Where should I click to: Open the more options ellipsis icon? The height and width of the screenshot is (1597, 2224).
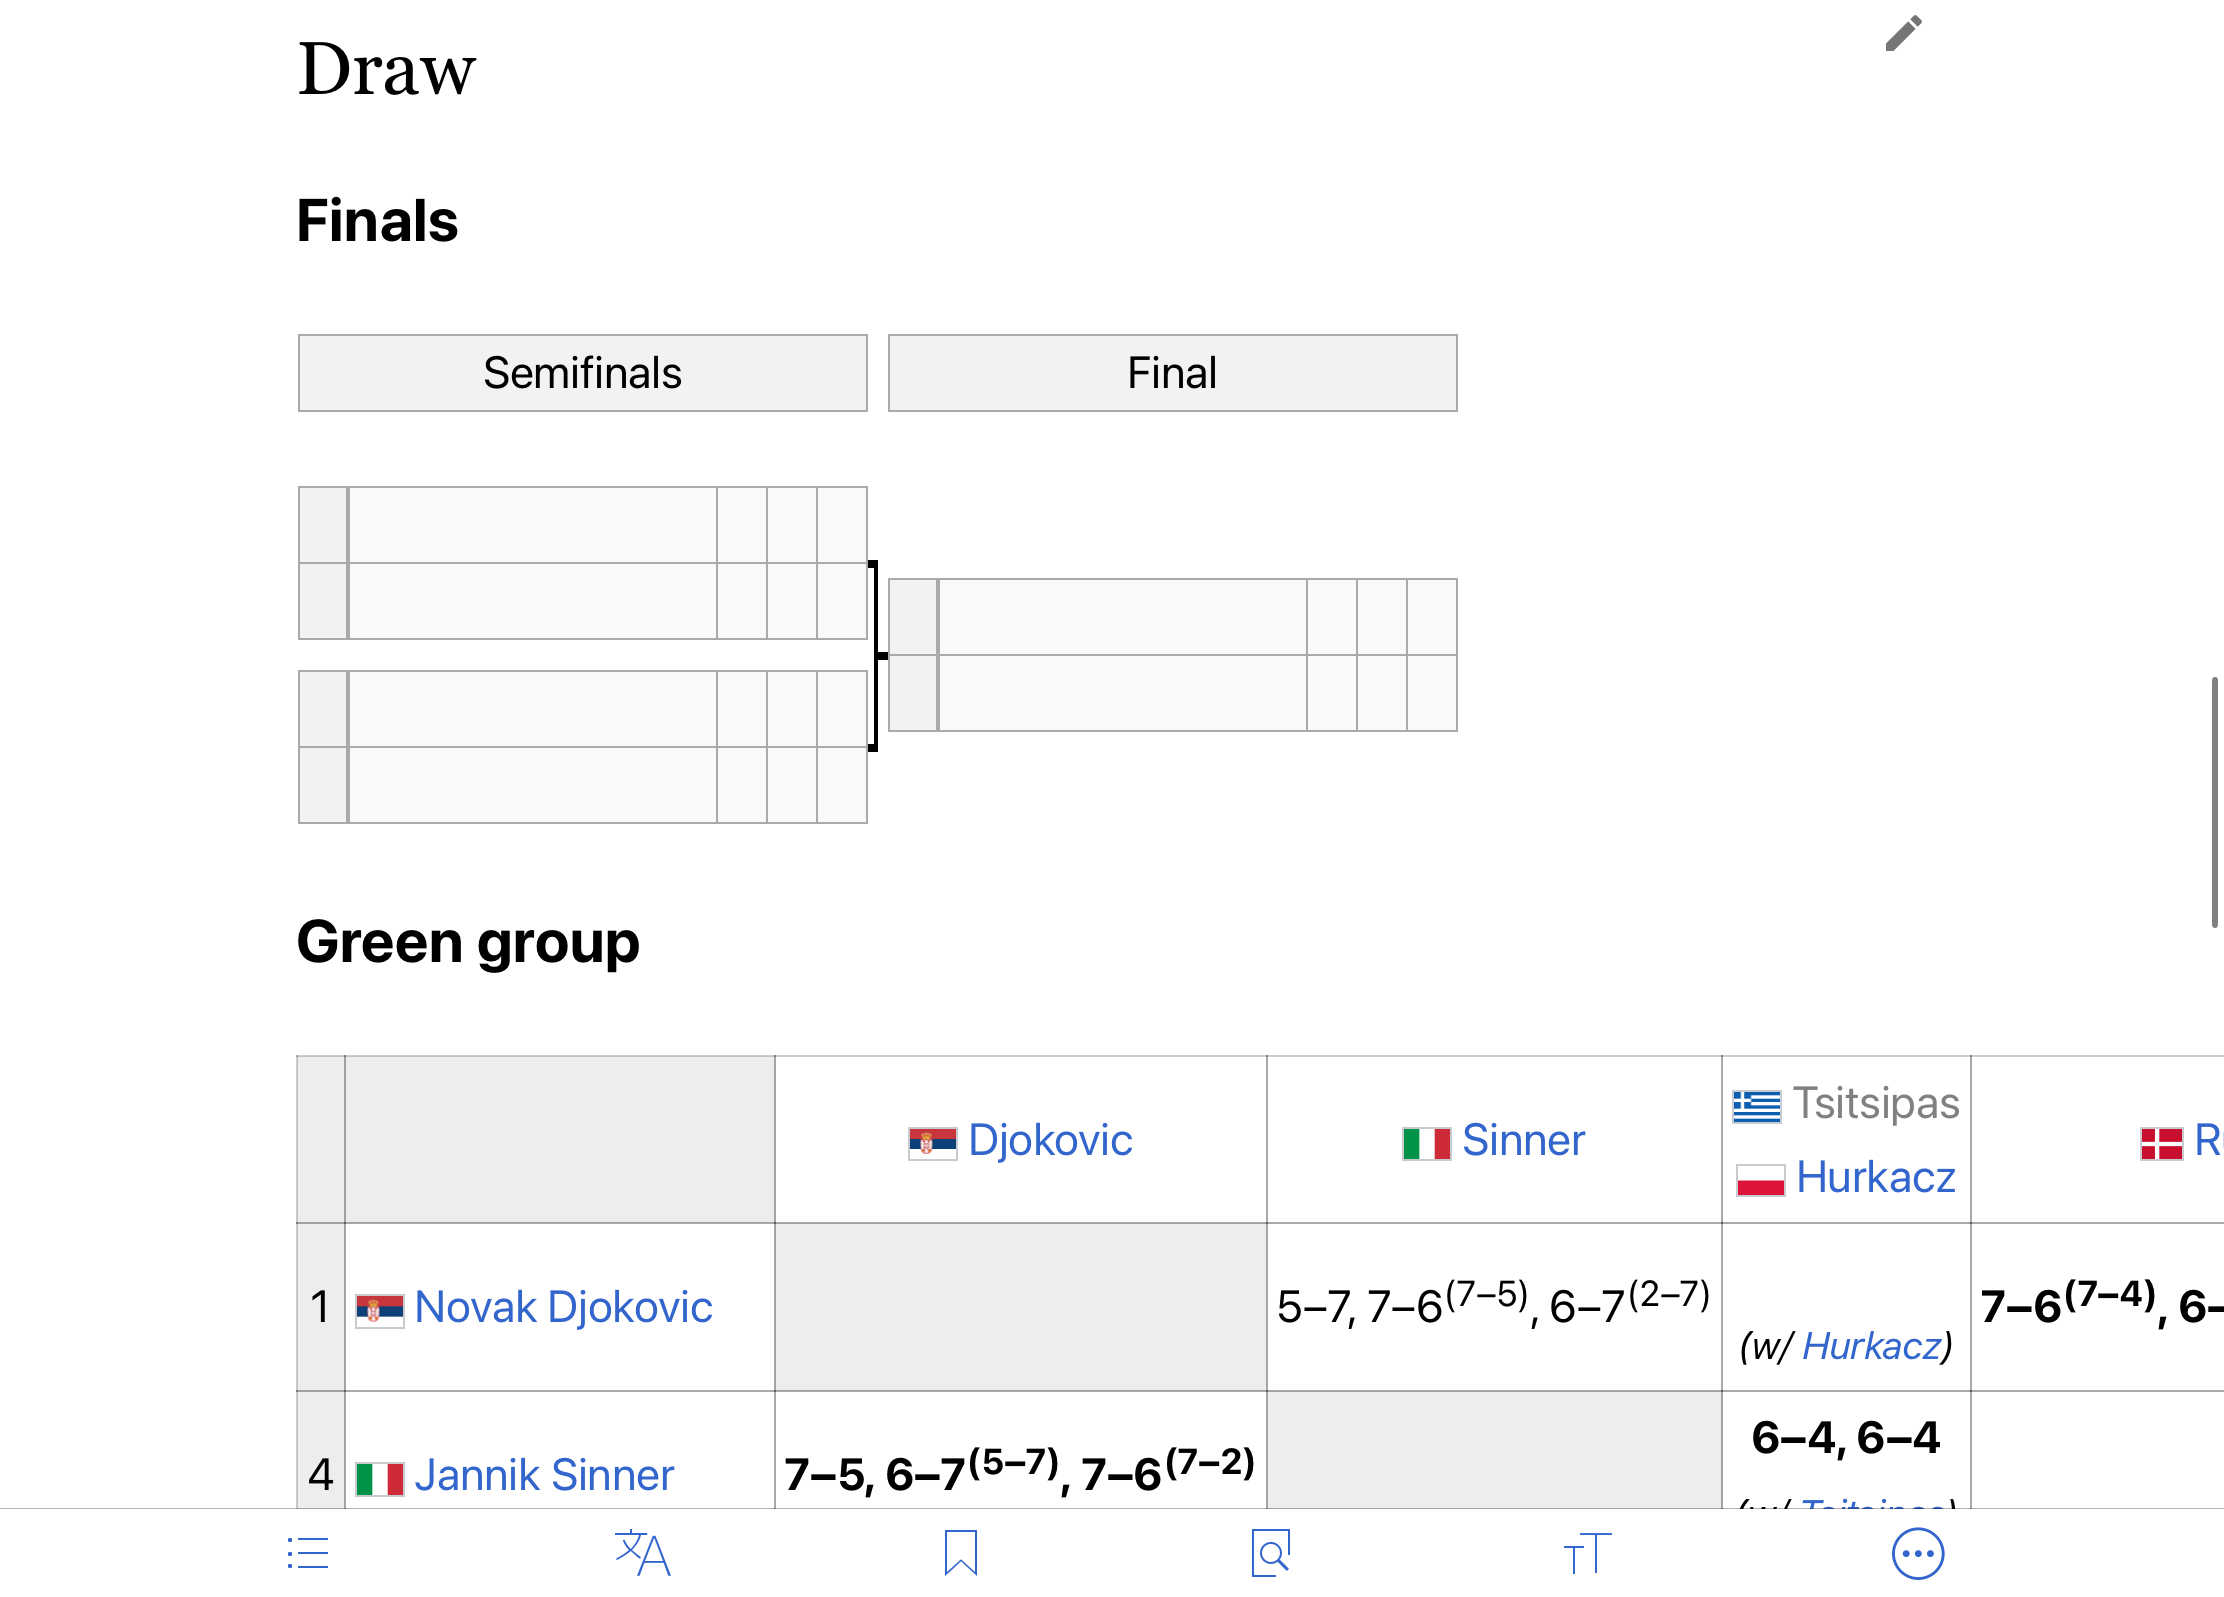1918,1554
